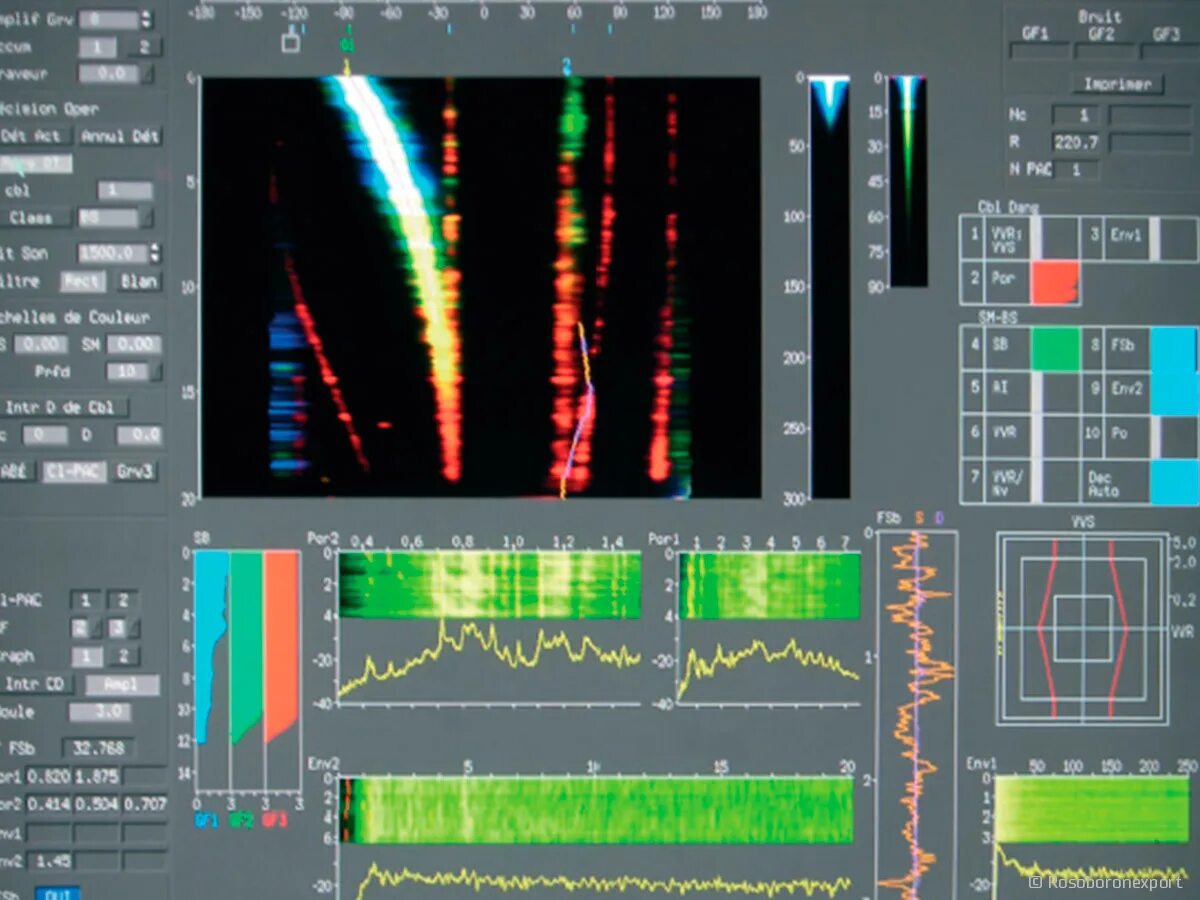Screen dimensions: 1200x900
Task: Open the Class type dropdown
Action: click(x=115, y=217)
